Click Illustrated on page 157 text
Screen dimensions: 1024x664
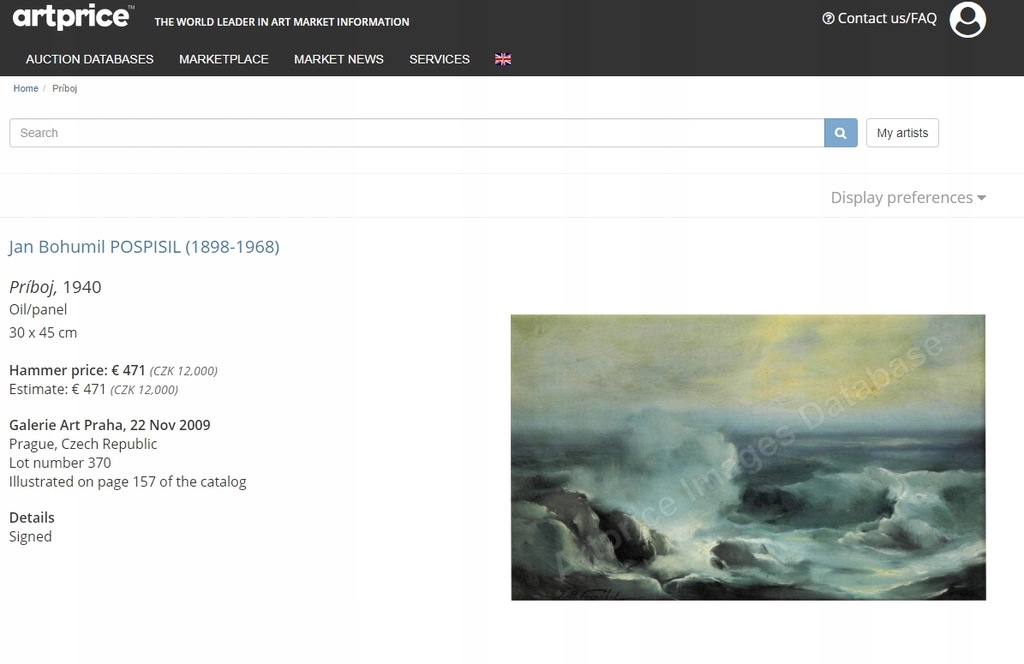[x=127, y=482]
